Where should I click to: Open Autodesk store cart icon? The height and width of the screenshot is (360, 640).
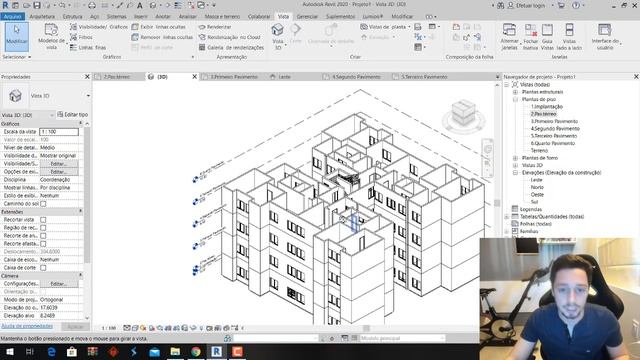(x=561, y=5)
